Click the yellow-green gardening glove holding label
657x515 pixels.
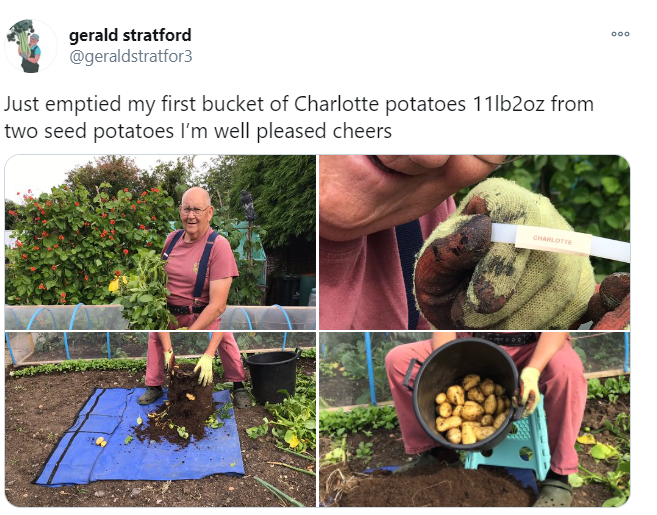(x=503, y=256)
